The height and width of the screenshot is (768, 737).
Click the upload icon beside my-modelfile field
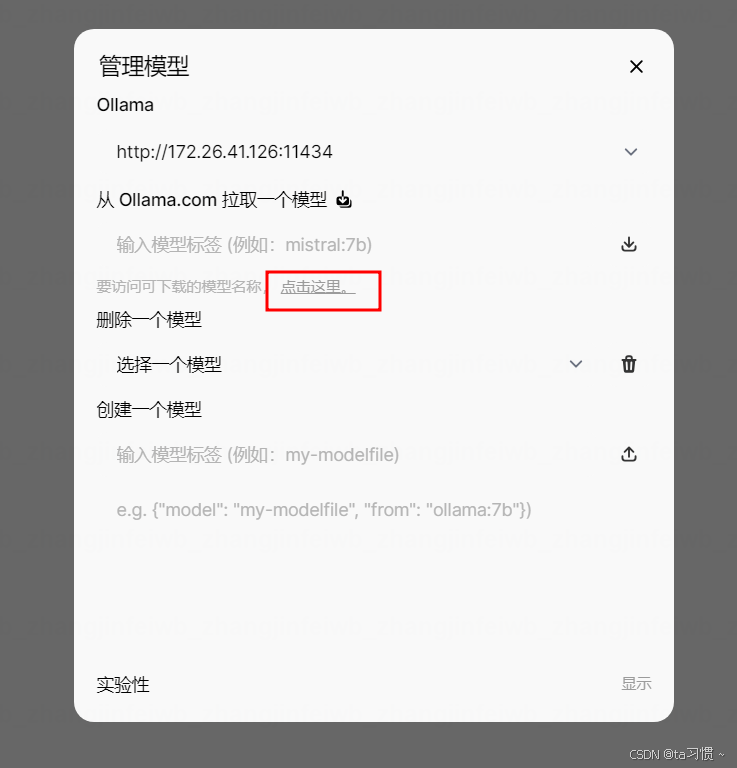pos(629,454)
